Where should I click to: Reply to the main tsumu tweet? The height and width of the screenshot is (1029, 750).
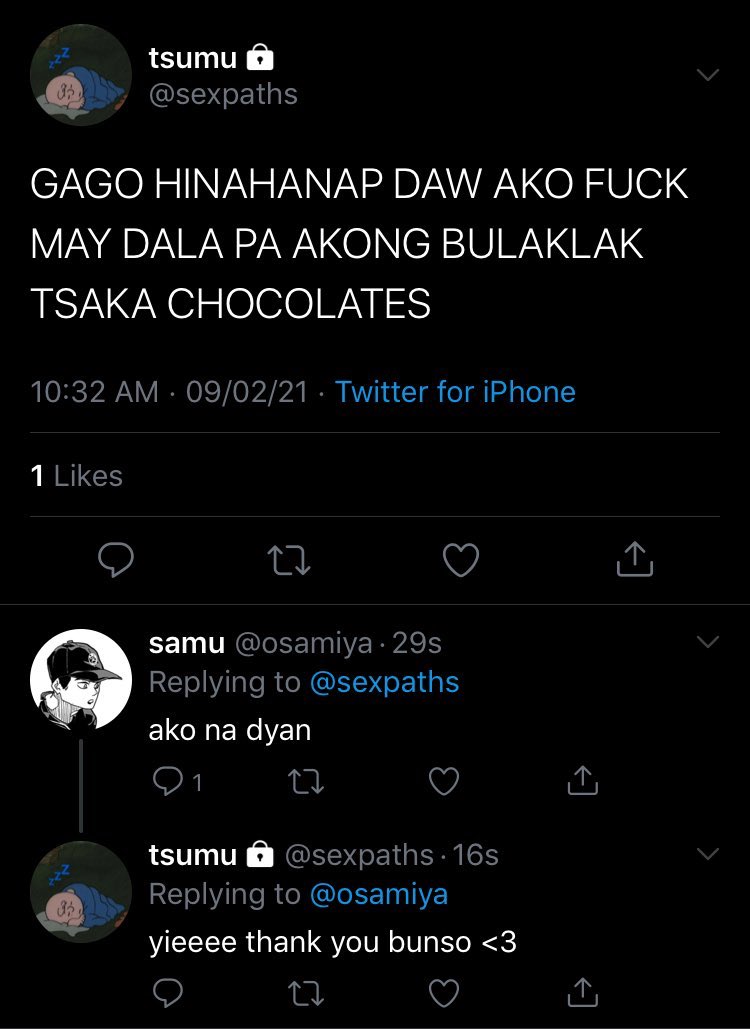(115, 560)
